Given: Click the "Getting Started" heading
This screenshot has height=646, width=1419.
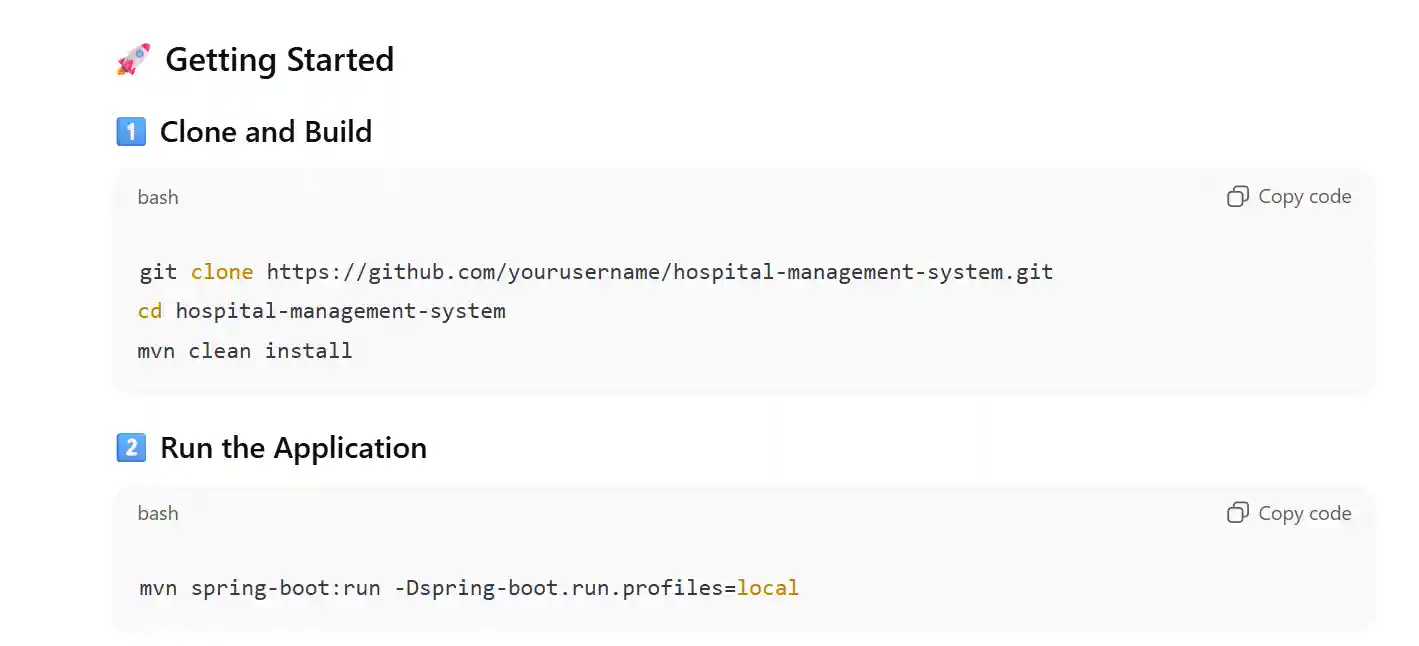Looking at the screenshot, I should click(x=279, y=60).
